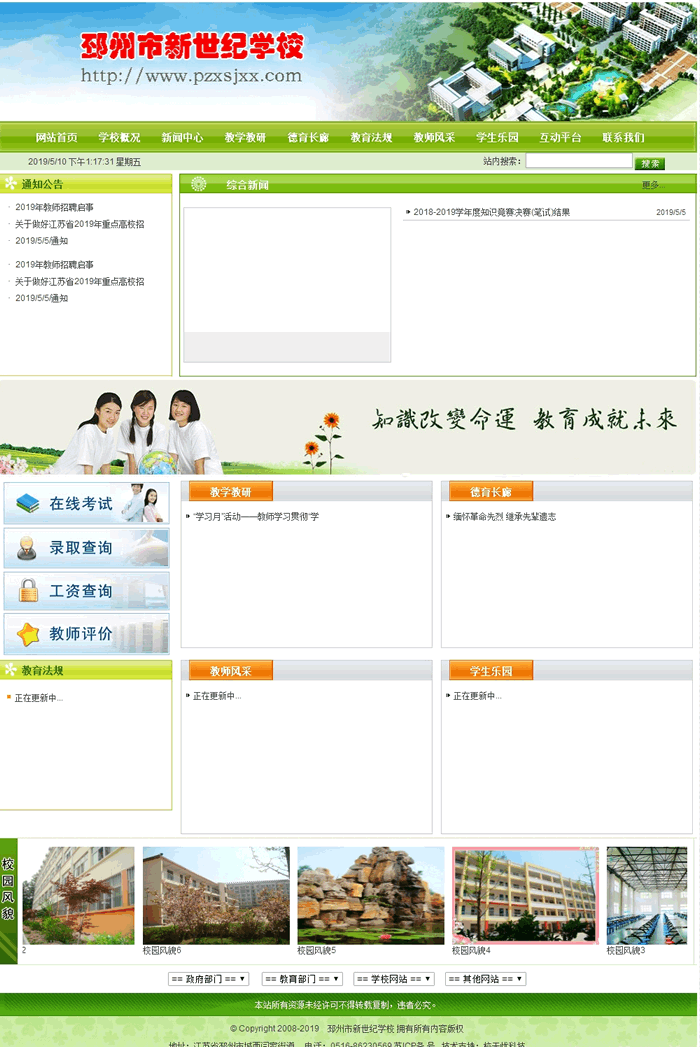Click the 教师风采 orange section tab
This screenshot has height=1047, width=700.
pos(230,670)
